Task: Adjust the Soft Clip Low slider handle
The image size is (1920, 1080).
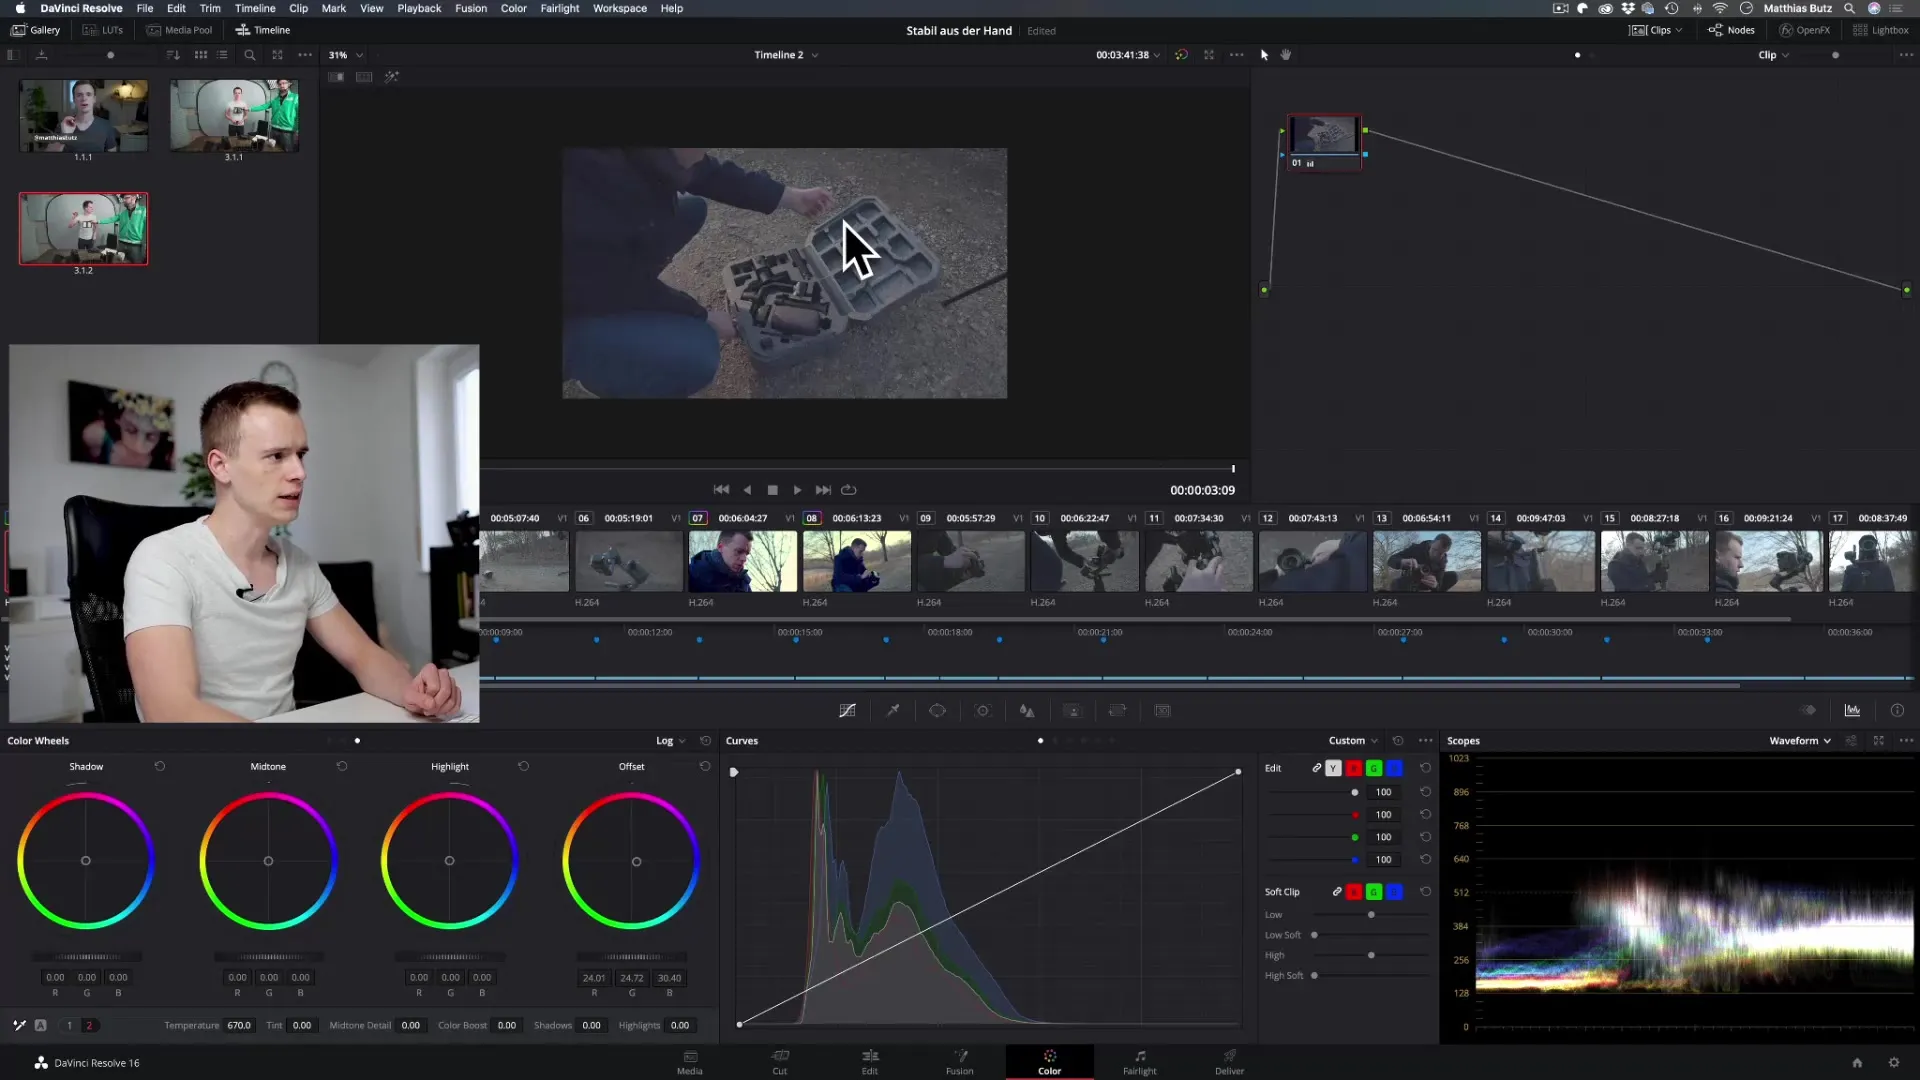Action: tap(1371, 915)
